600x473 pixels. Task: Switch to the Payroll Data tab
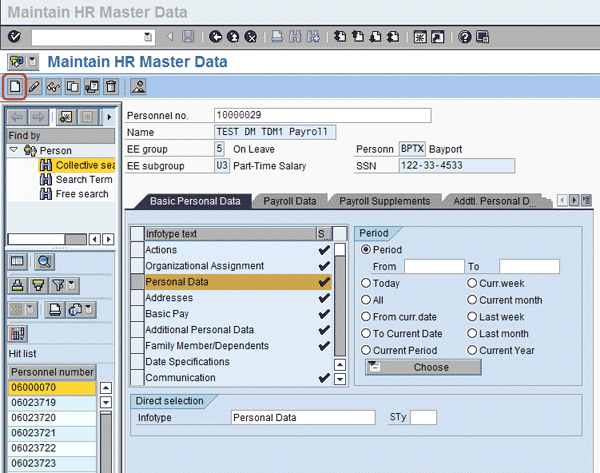coord(289,201)
